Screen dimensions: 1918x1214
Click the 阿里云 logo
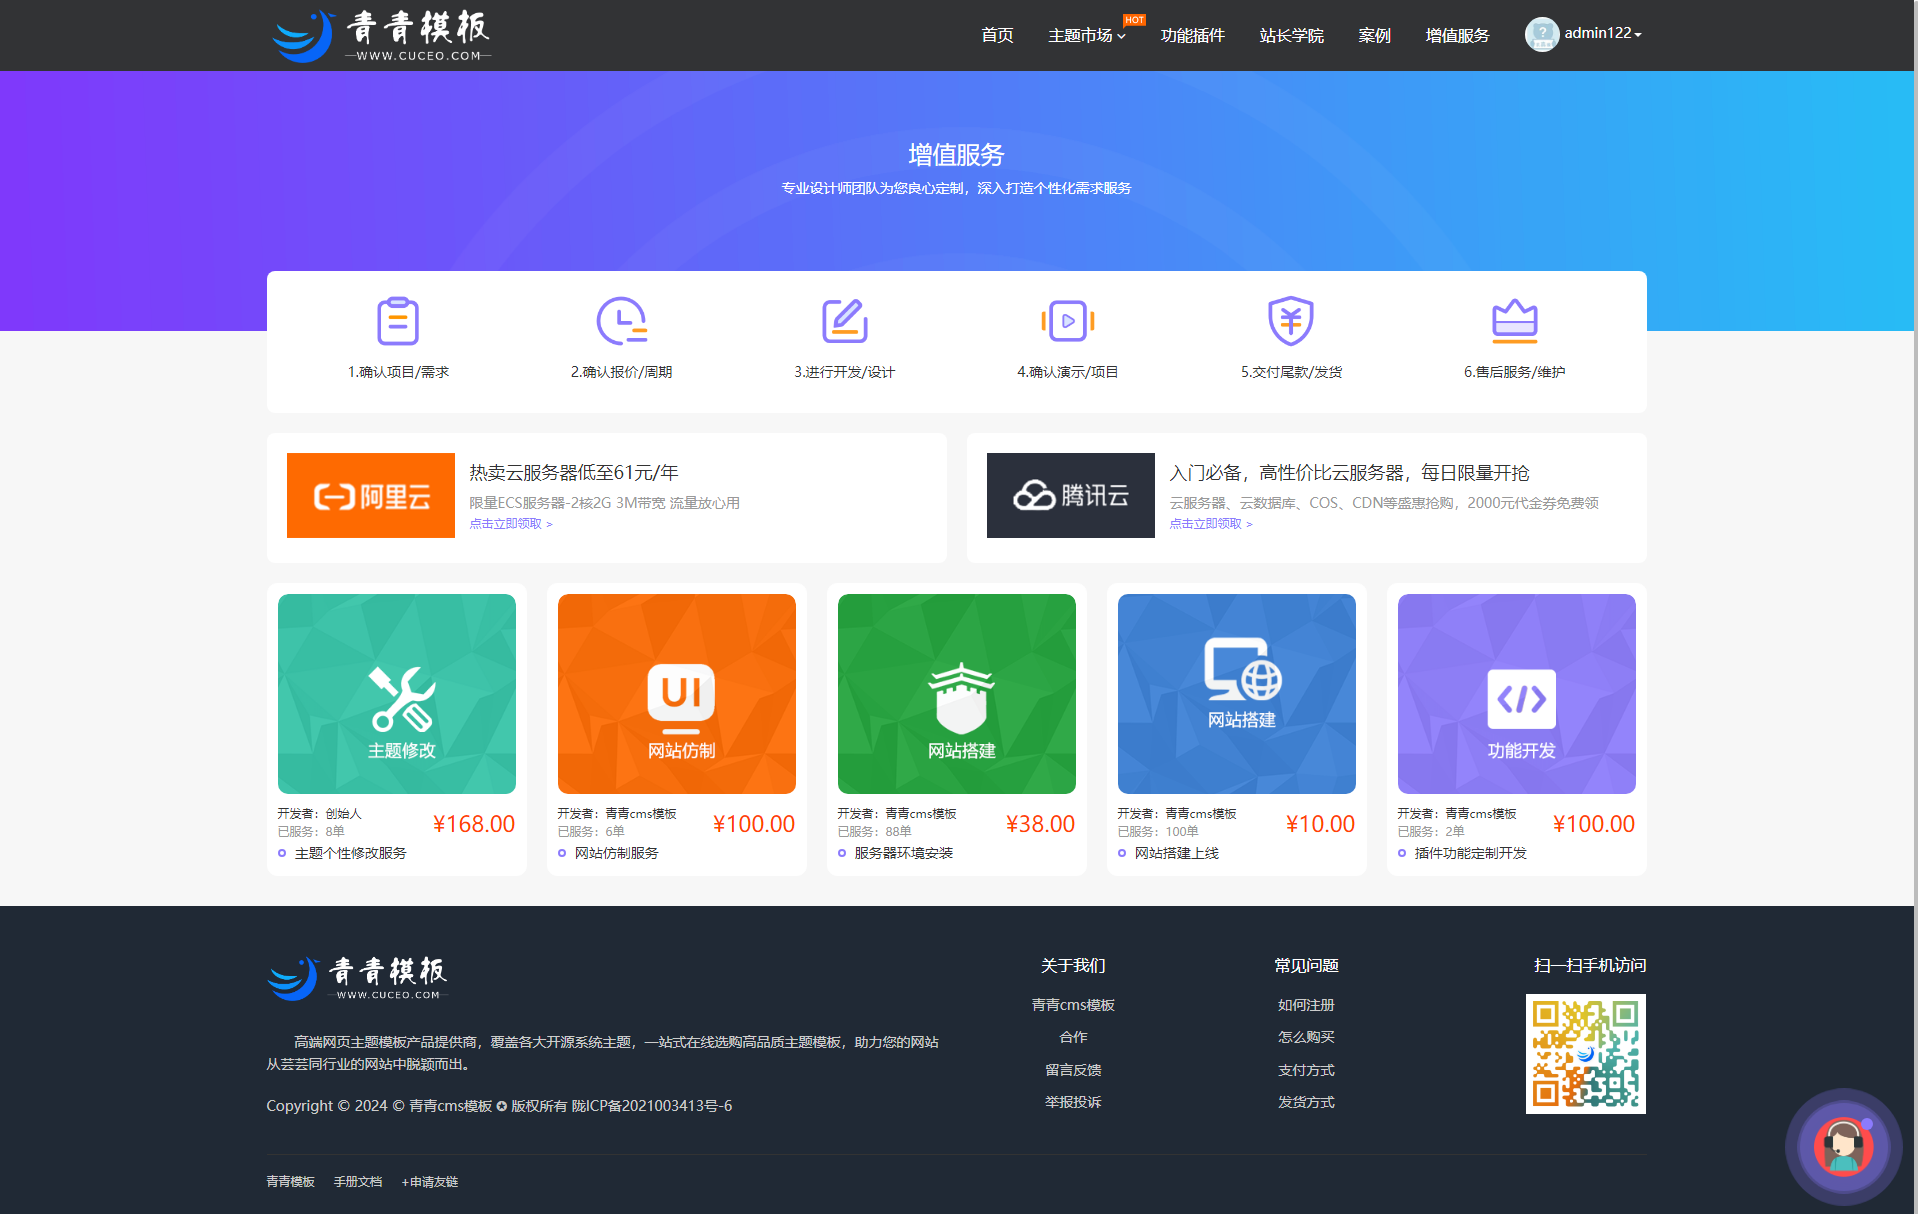(x=369, y=494)
